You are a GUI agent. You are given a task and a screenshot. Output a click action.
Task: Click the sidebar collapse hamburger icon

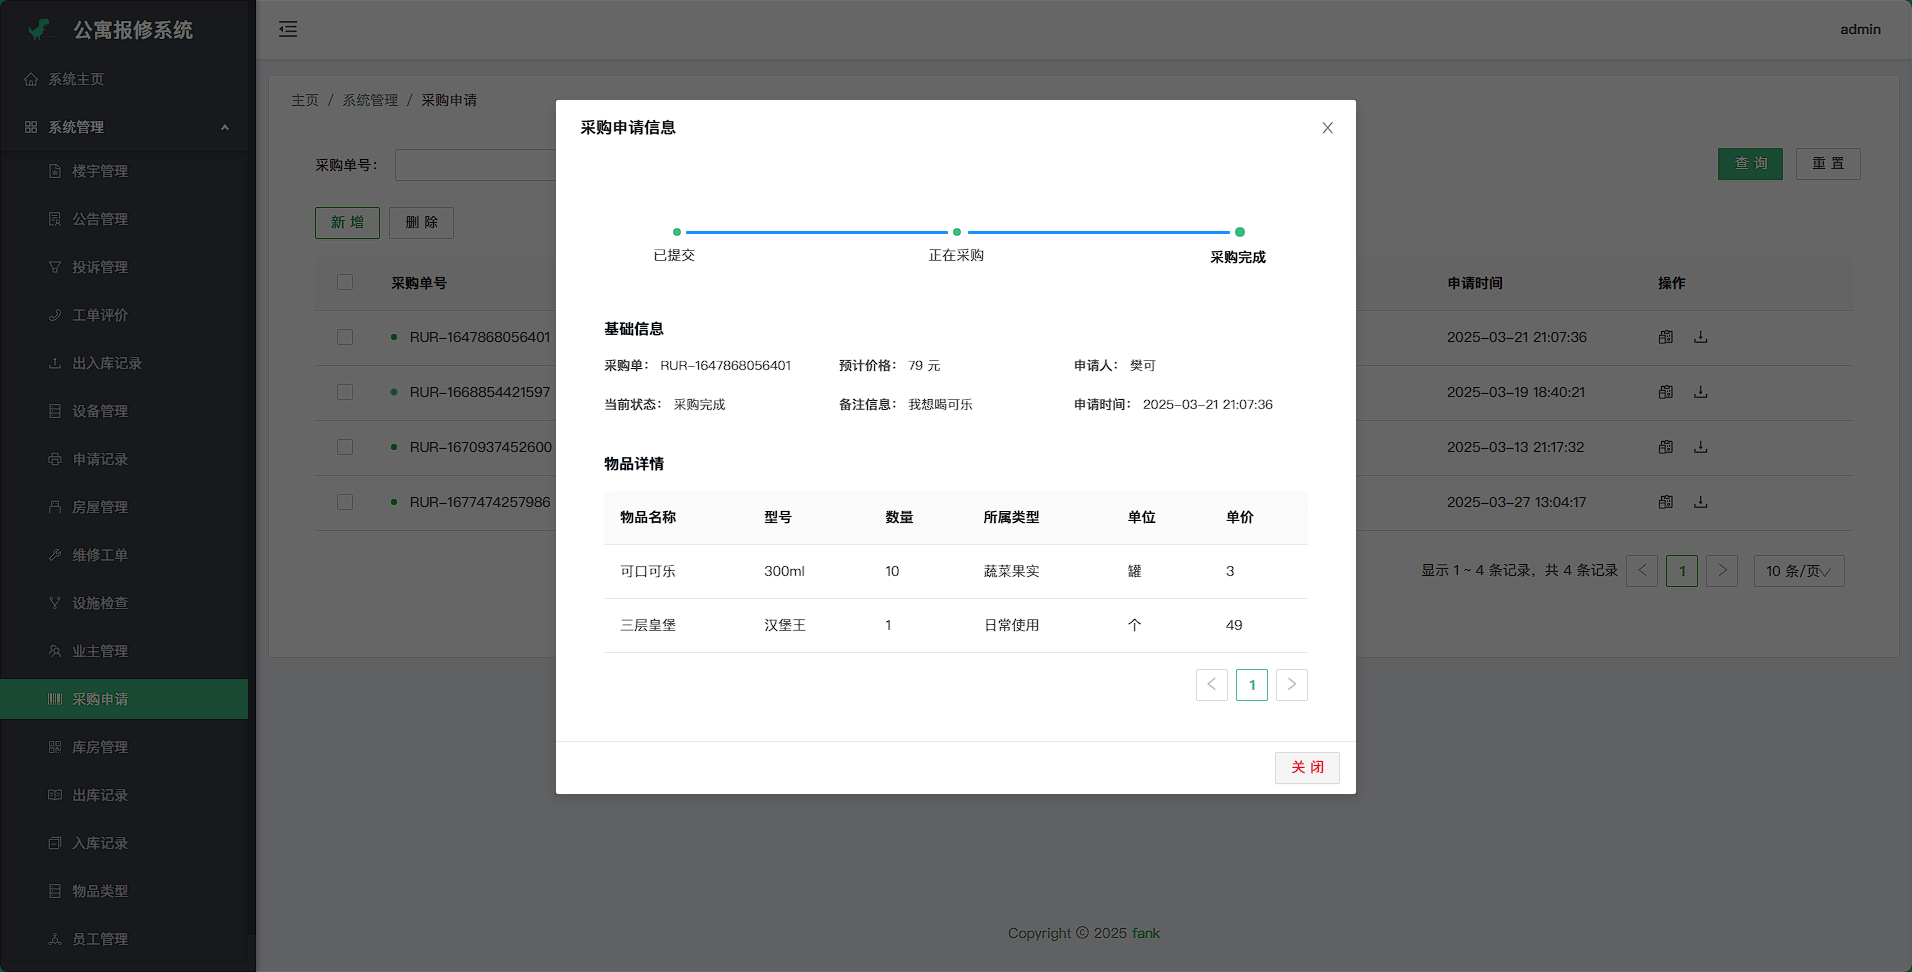pos(288,29)
